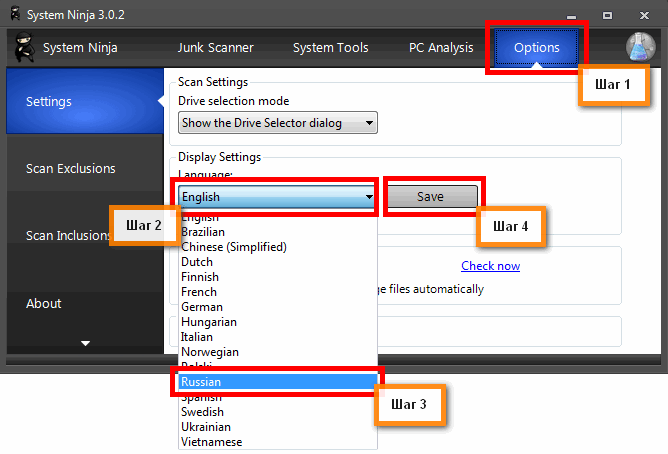Select German from the language list
The width and height of the screenshot is (668, 454).
tap(278, 307)
